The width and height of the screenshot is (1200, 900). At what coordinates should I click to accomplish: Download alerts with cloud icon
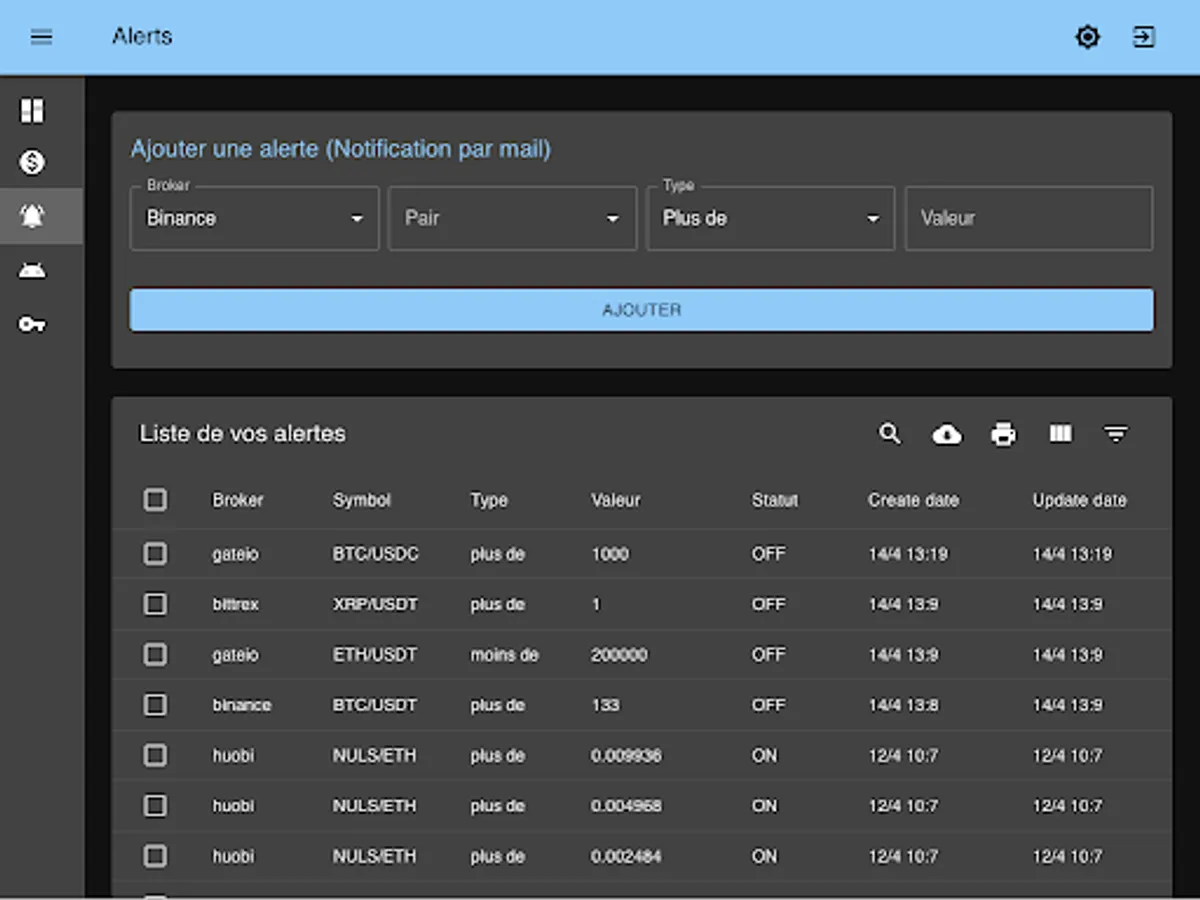pos(946,433)
